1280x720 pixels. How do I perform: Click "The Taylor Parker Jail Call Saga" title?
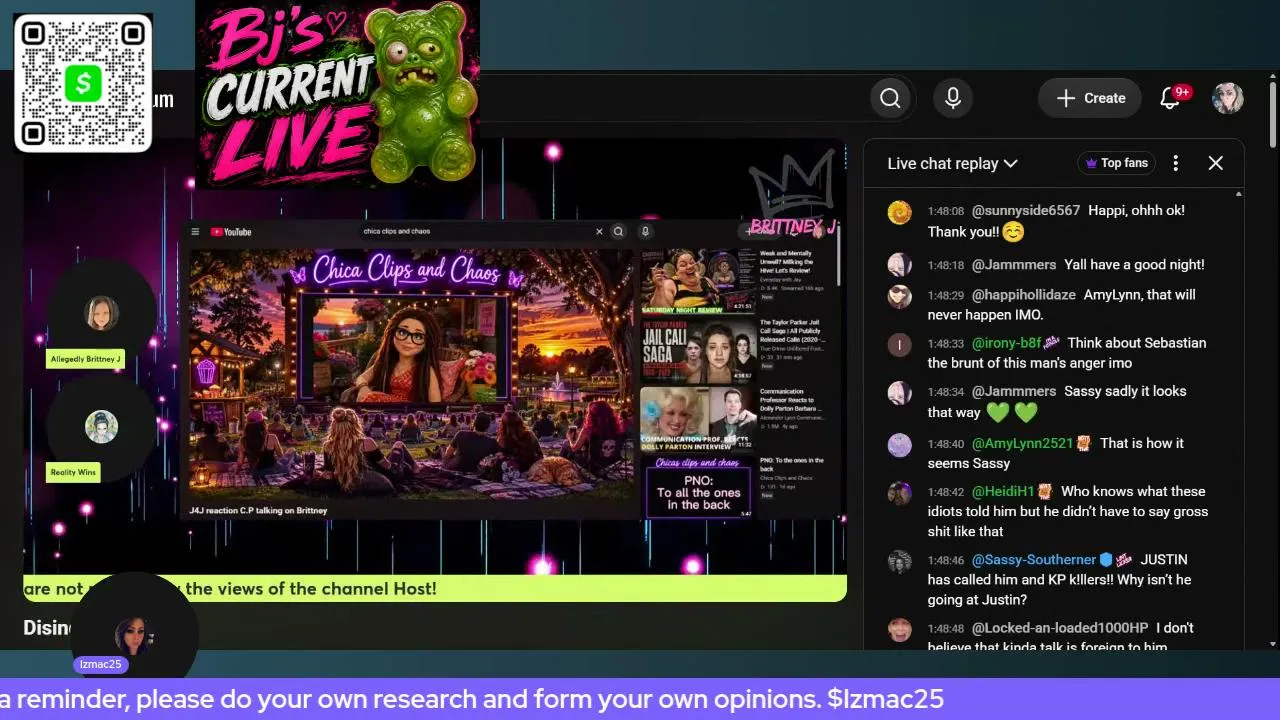[x=791, y=331]
